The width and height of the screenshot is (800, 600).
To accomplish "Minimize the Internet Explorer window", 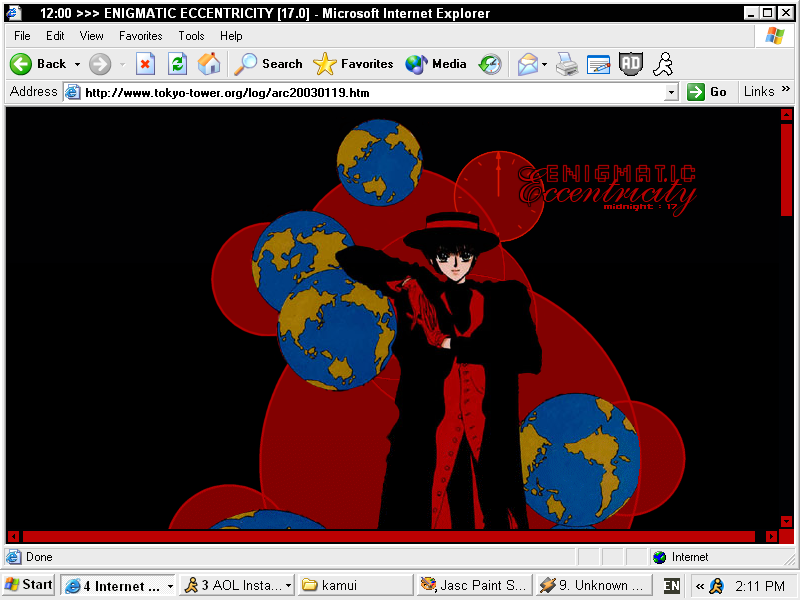I will point(751,13).
